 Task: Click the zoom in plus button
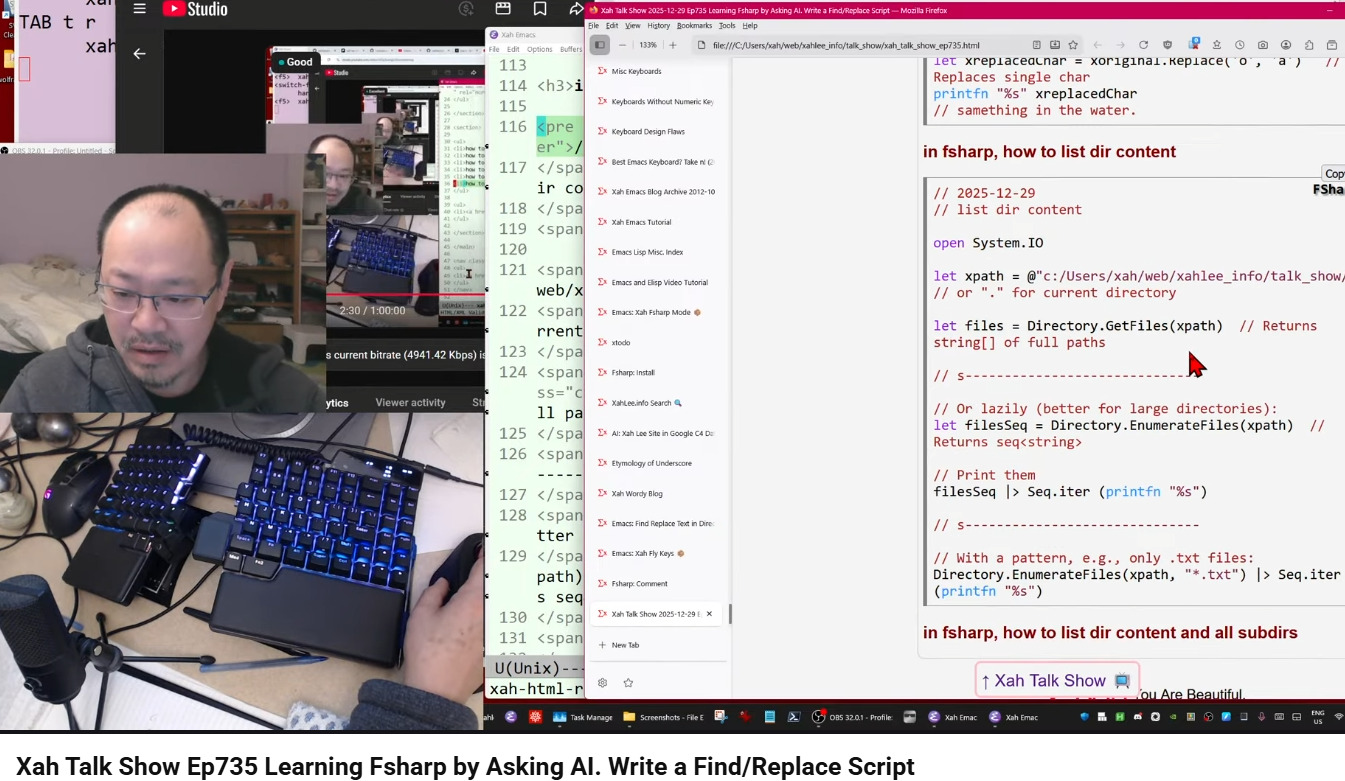[x=672, y=45]
